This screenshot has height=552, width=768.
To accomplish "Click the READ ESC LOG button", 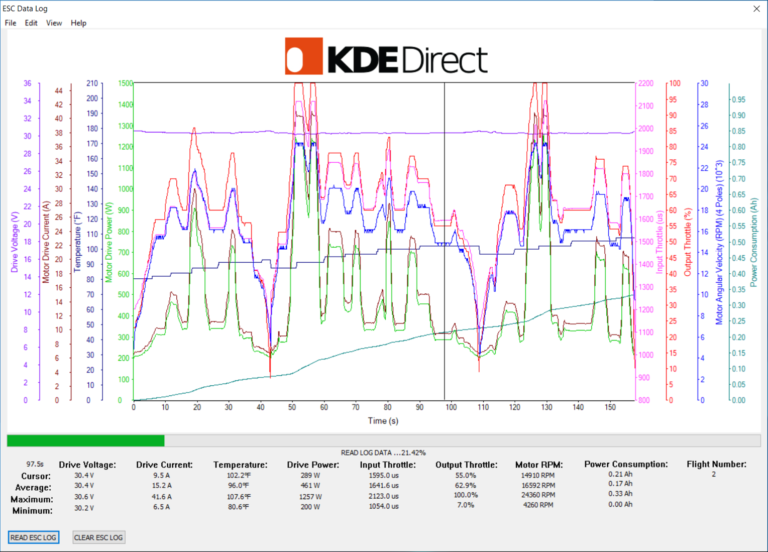I will [x=34, y=537].
